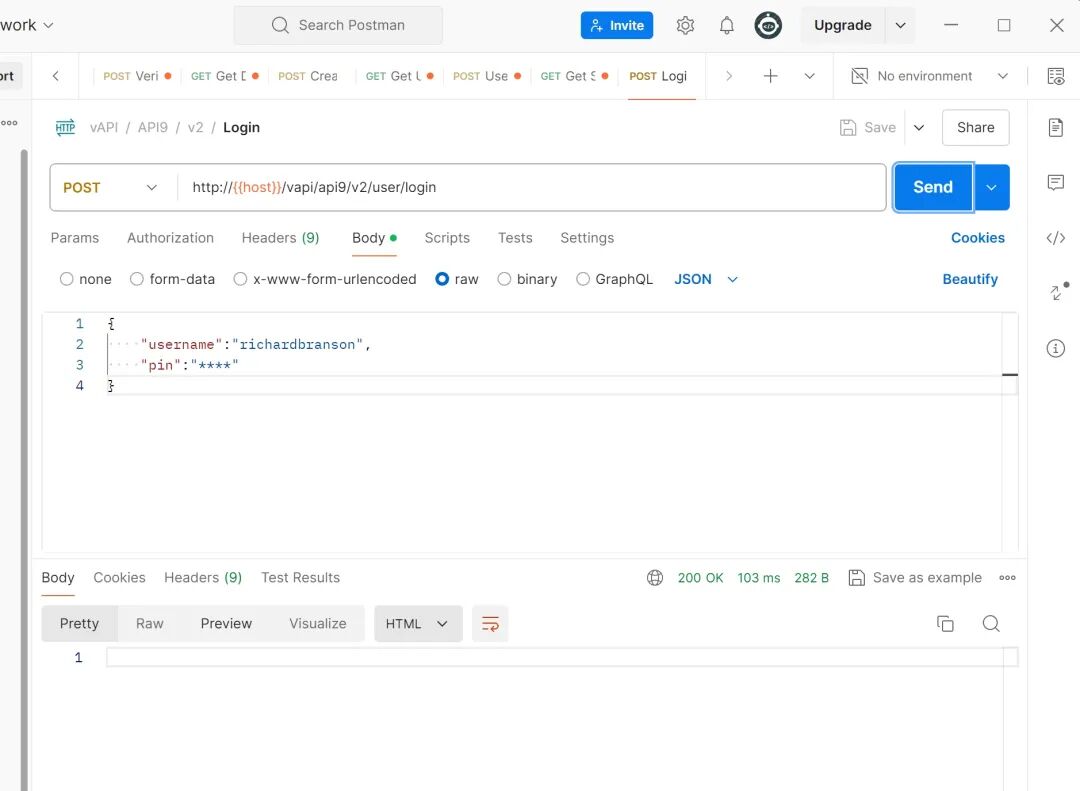This screenshot has height=791, width=1080.
Task: Click the Send button
Action: click(931, 187)
